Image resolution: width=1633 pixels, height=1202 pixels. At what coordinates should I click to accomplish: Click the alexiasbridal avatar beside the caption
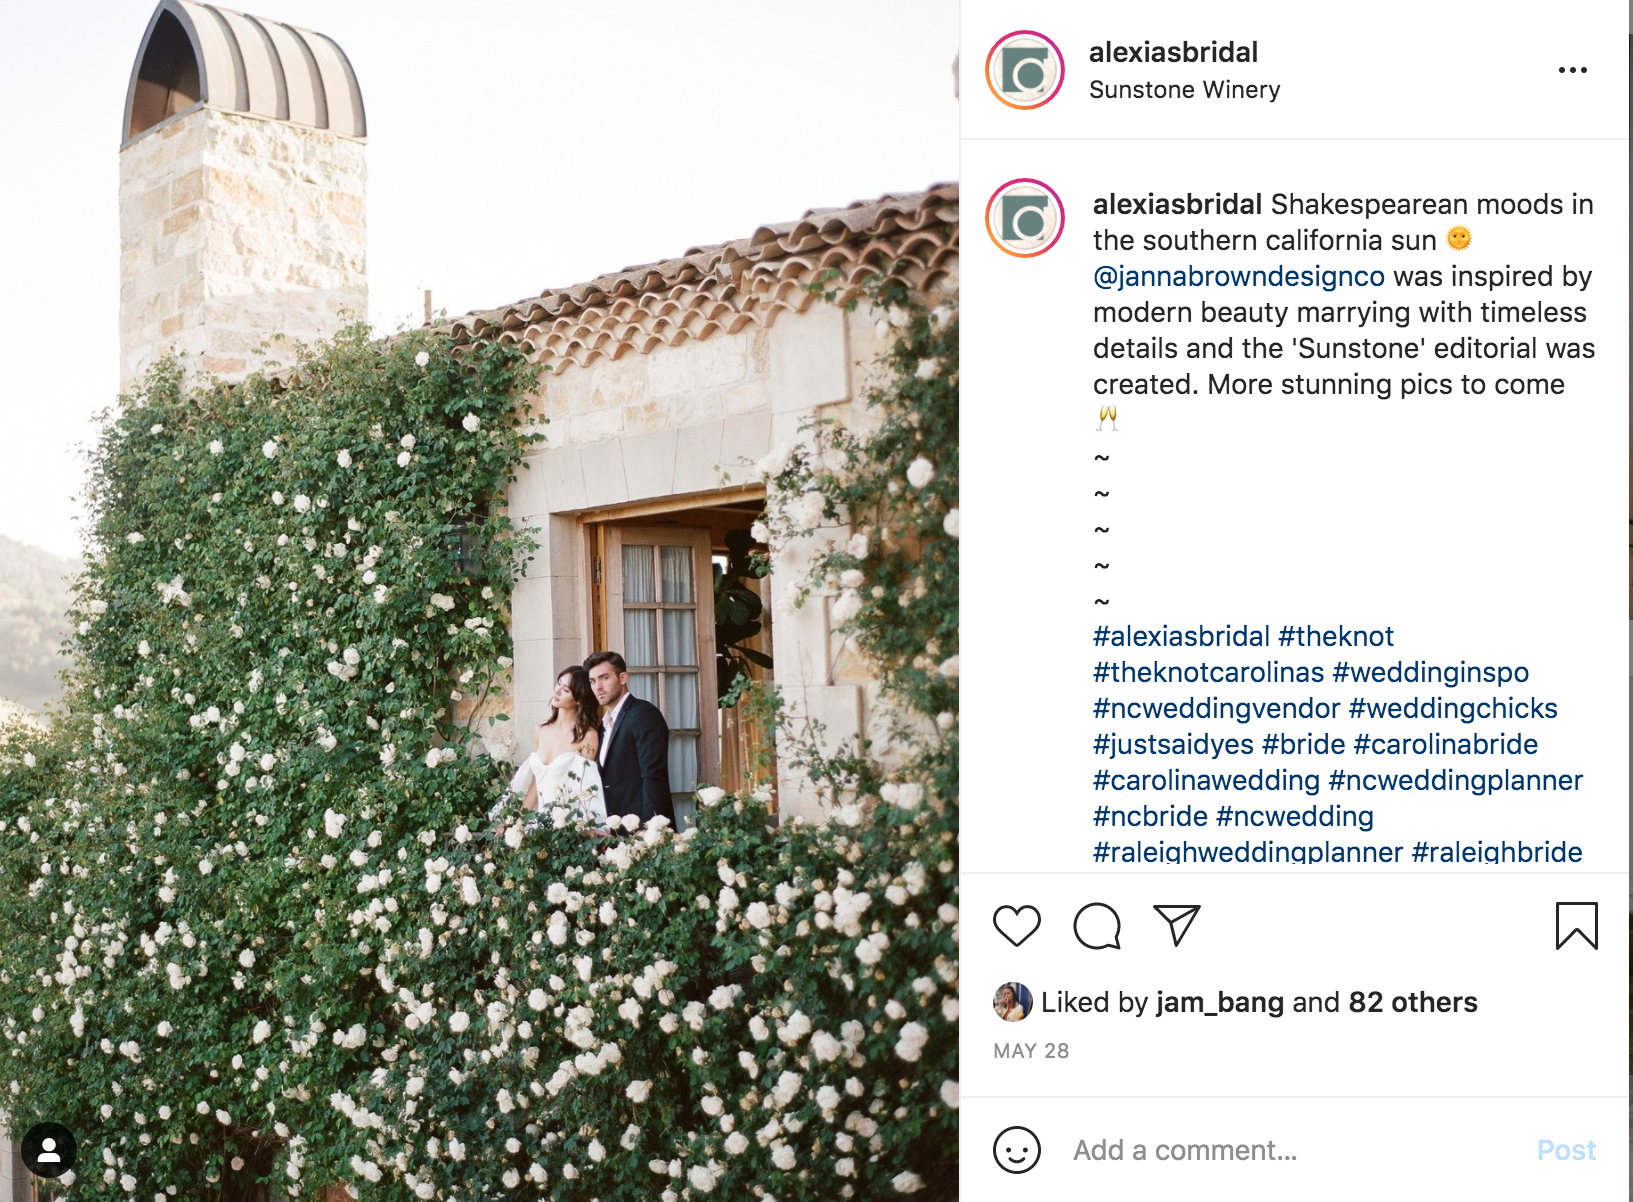pos(1025,218)
